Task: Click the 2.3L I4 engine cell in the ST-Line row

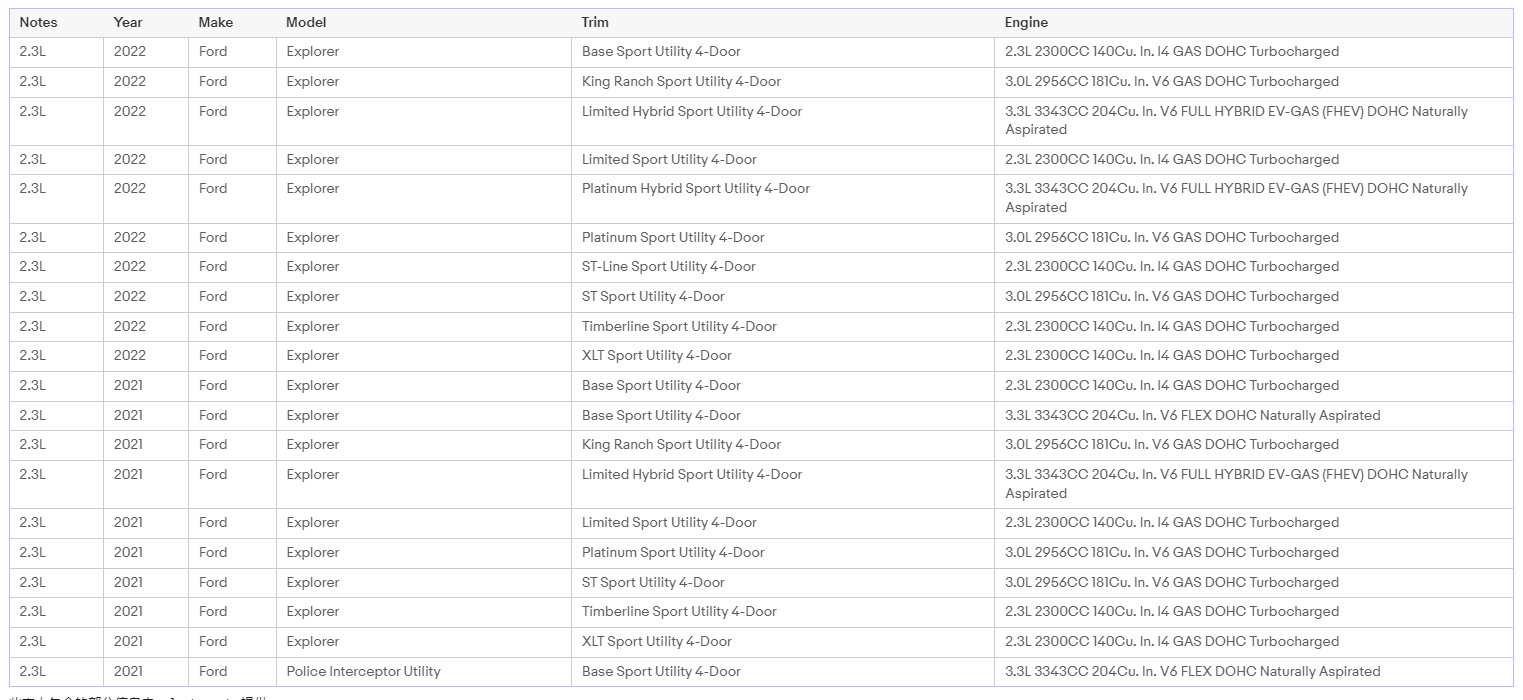Action: click(1172, 266)
